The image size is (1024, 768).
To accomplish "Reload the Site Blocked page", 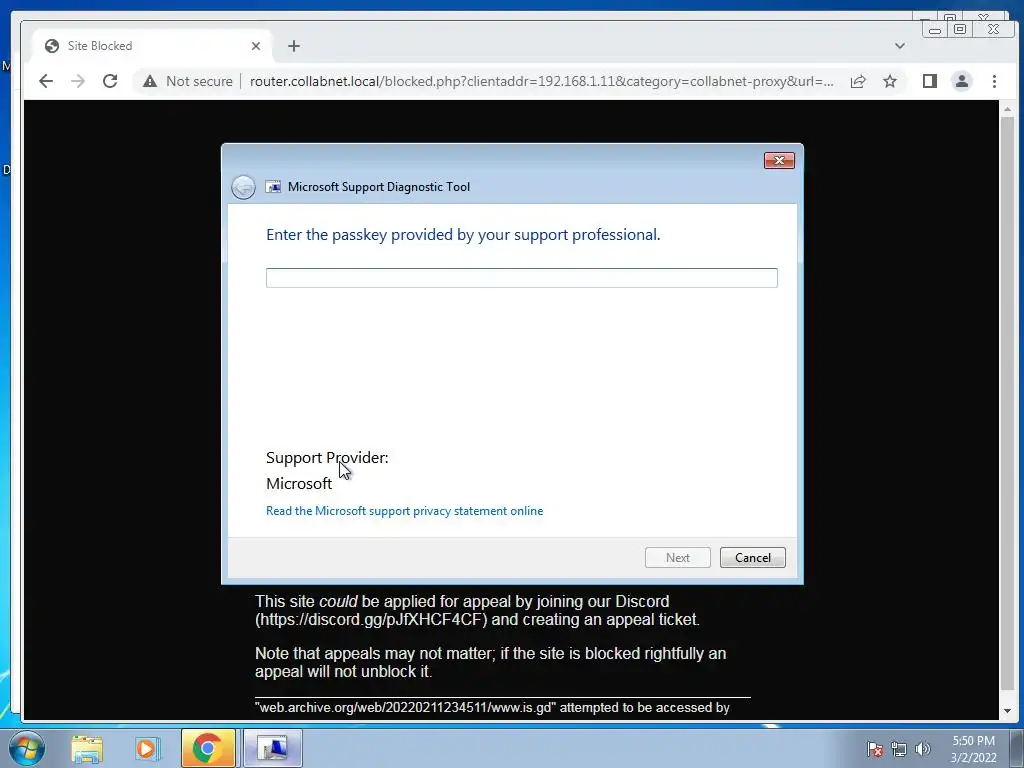I will click(x=110, y=81).
